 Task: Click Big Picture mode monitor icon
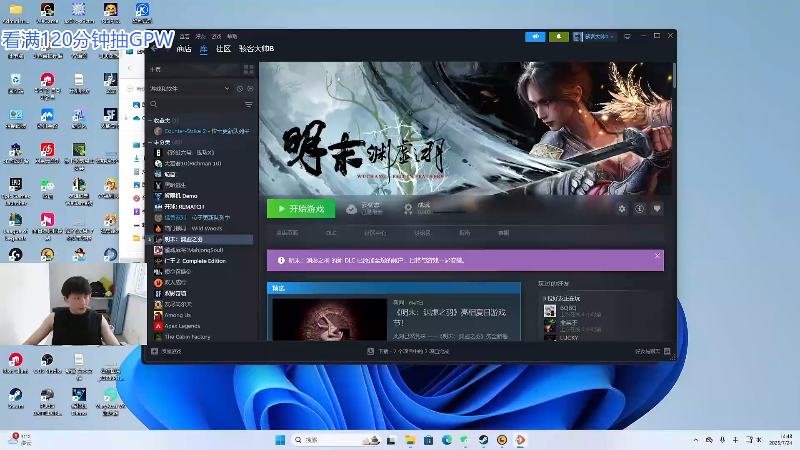tap(628, 37)
